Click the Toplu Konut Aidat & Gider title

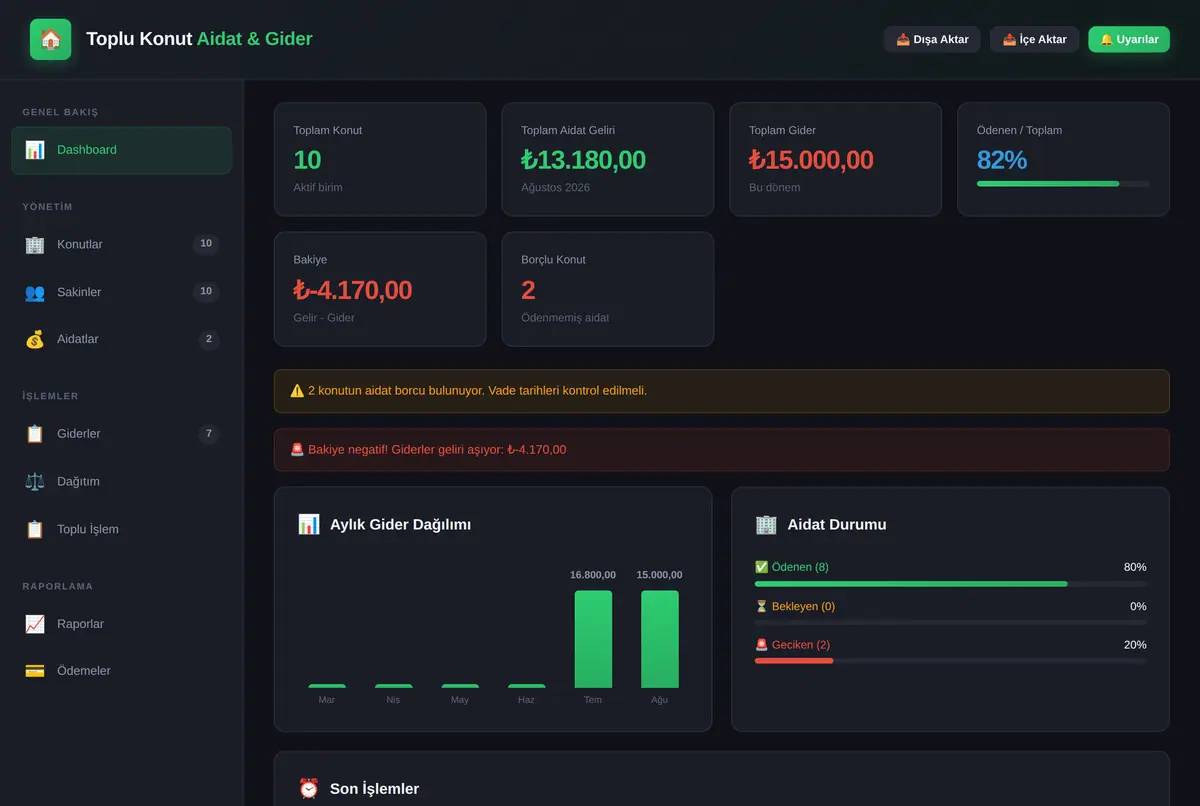(x=199, y=39)
